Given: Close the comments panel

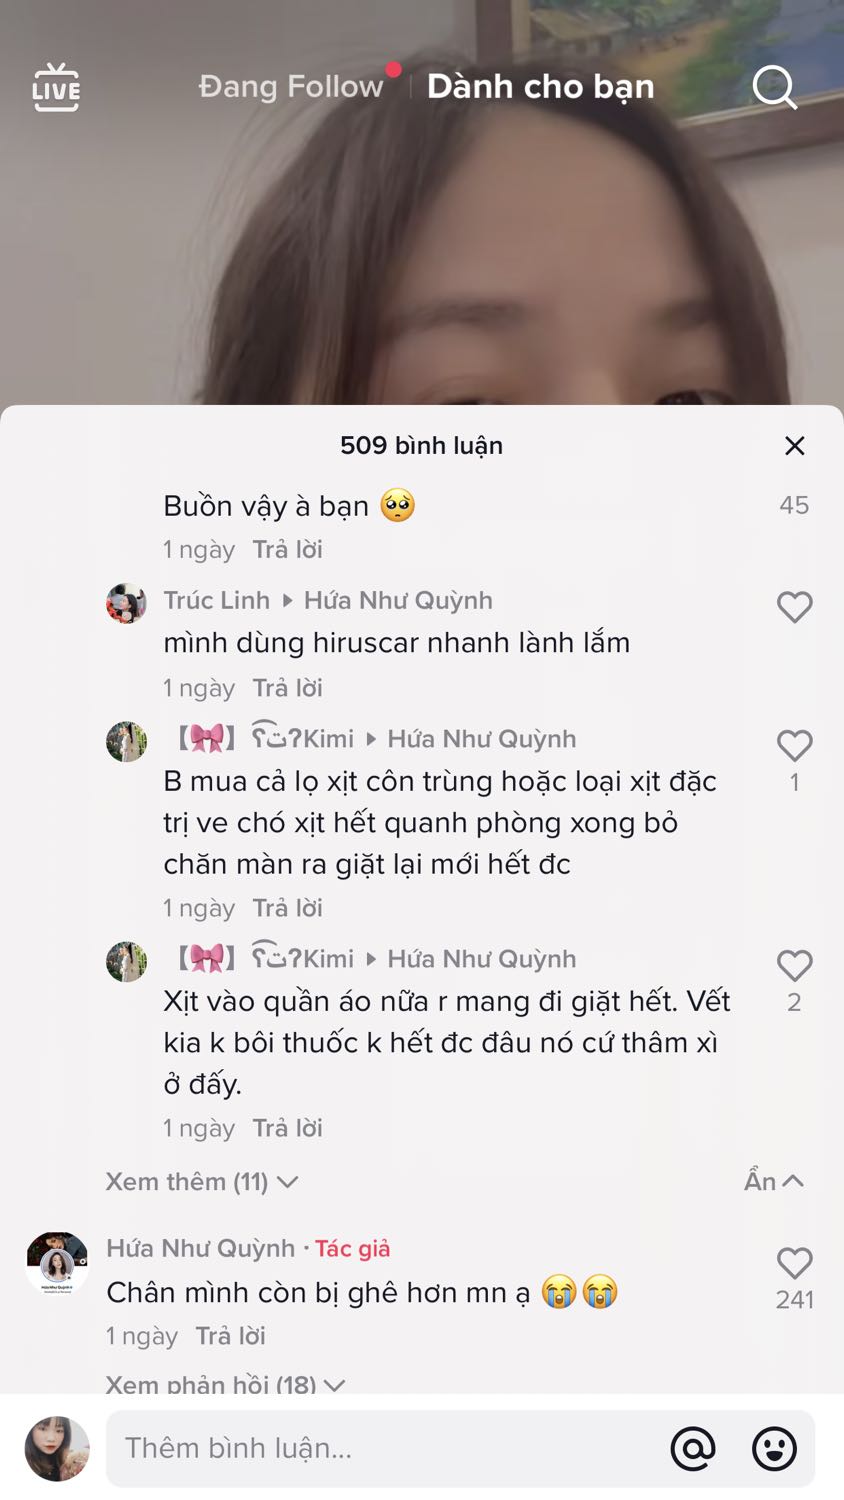Looking at the screenshot, I should 795,446.
